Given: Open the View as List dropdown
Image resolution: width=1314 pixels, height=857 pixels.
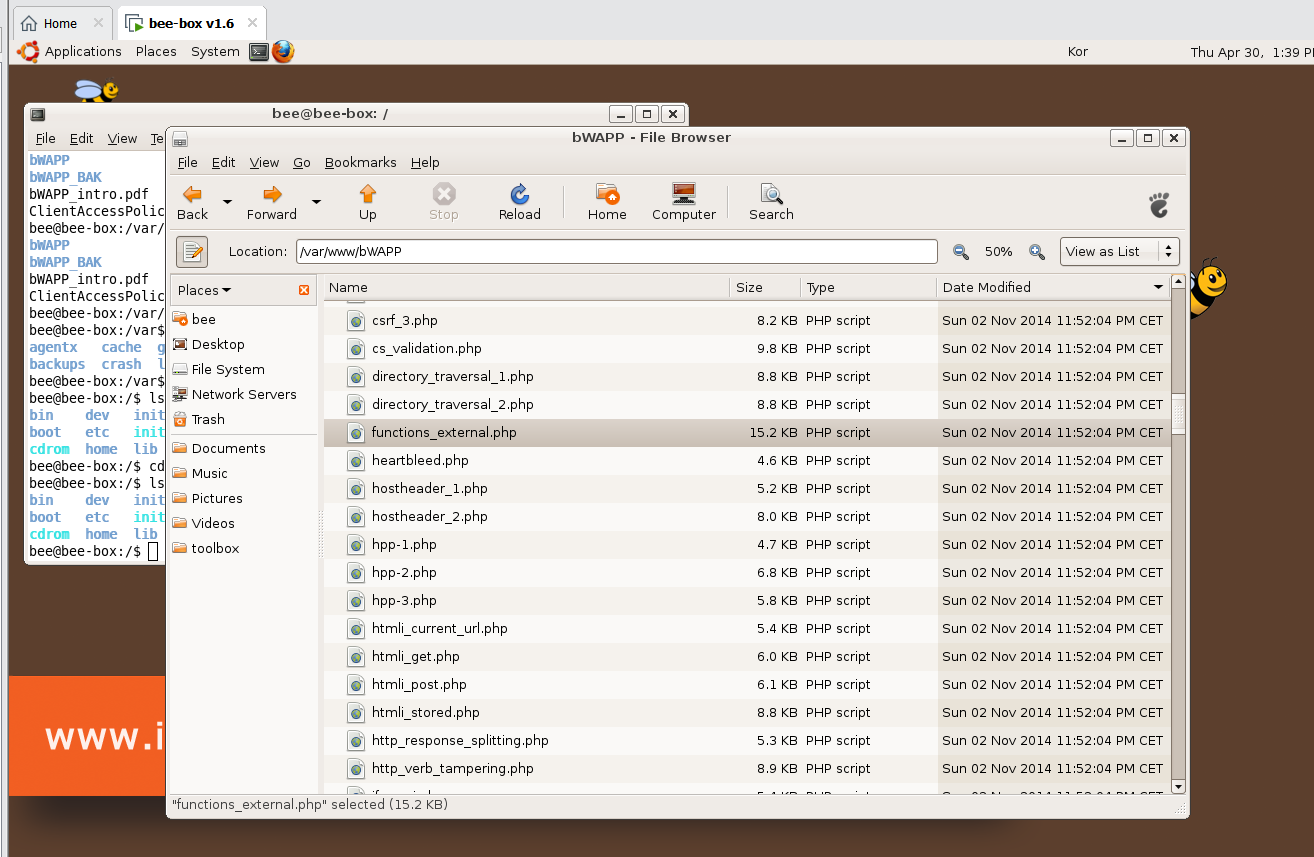Looking at the screenshot, I should coord(1119,252).
